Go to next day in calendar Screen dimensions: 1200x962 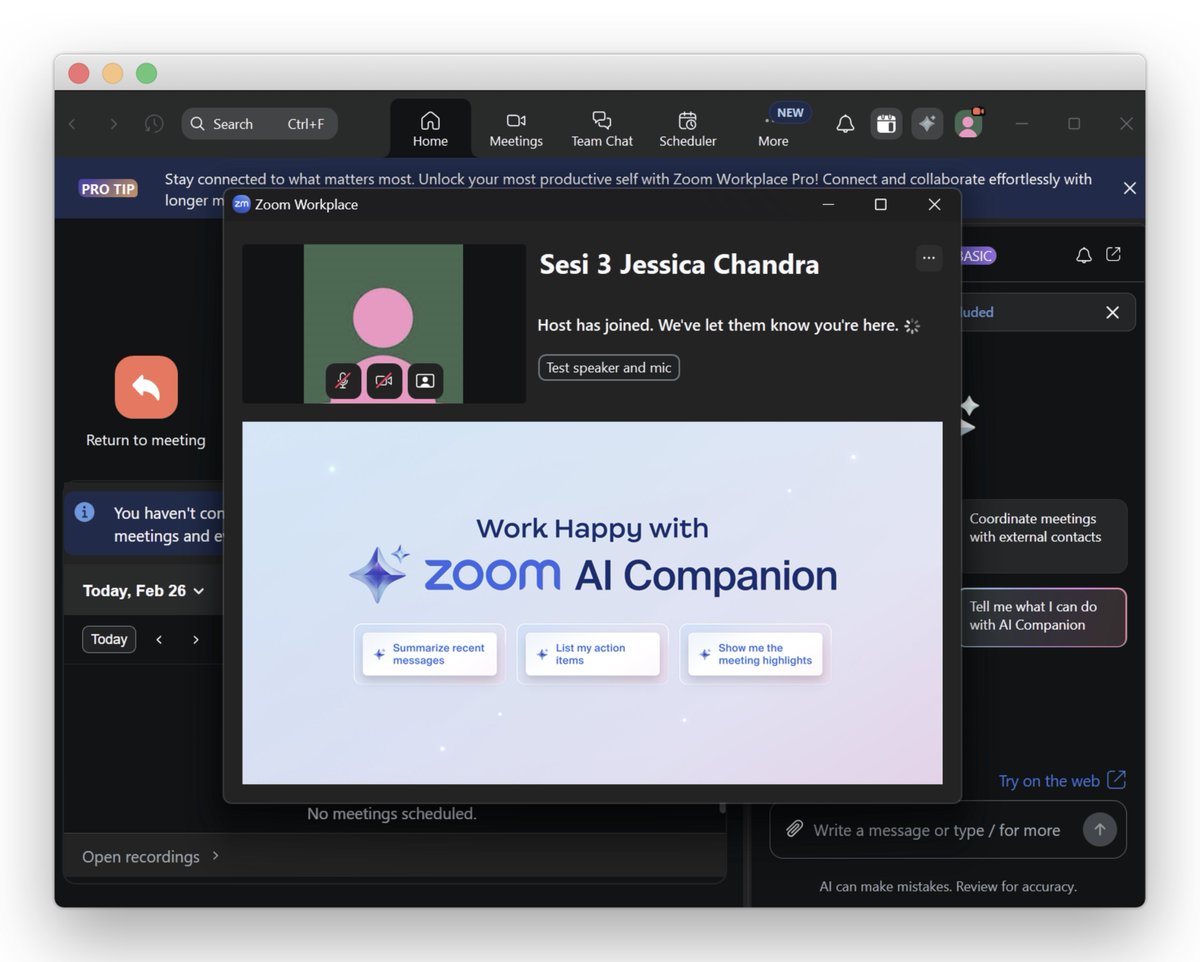[x=196, y=640]
